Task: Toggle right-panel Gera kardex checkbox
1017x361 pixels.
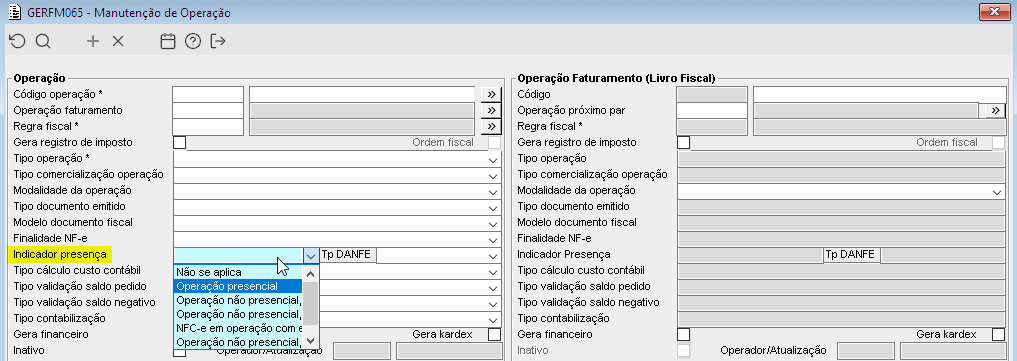Action: point(998,334)
